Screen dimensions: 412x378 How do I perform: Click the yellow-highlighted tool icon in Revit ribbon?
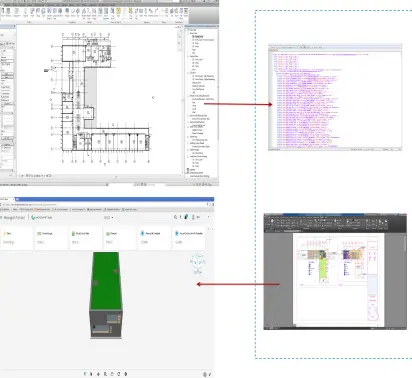(118, 12)
